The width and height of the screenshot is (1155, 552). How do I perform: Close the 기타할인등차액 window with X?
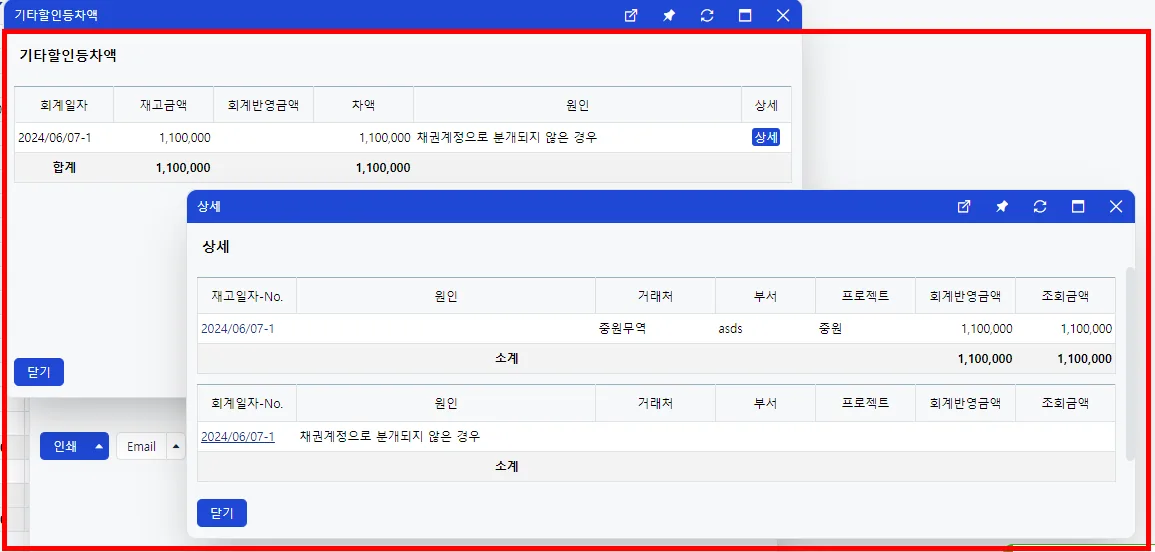click(783, 15)
